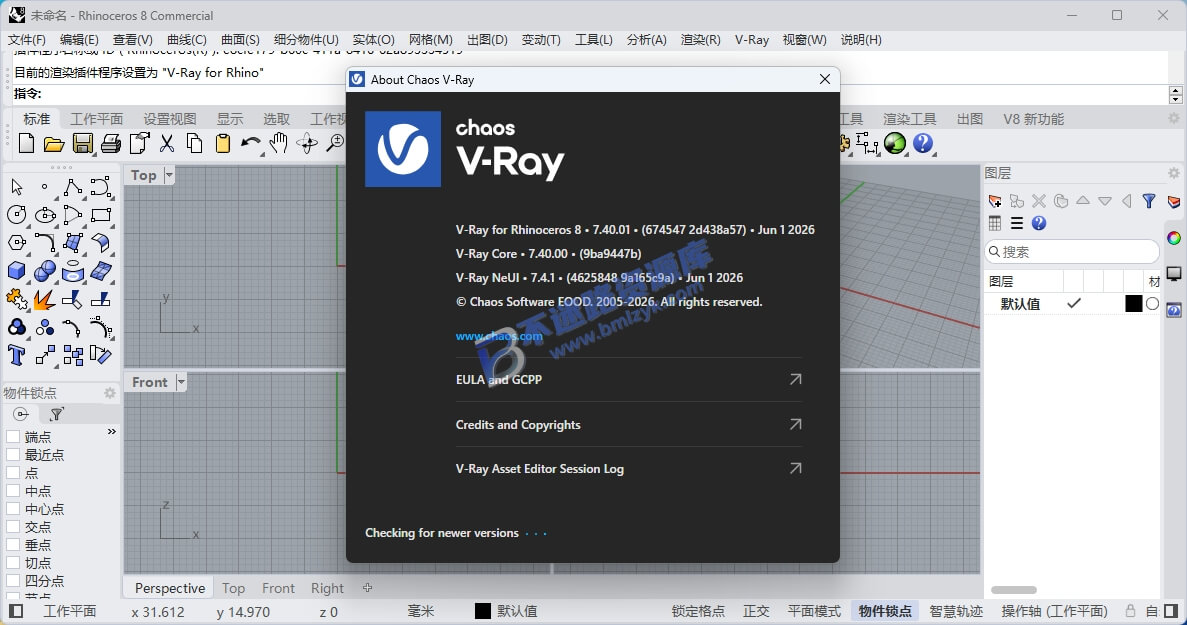Click the Copy icon in the toolbar
Viewport: 1187px width, 625px height.
click(x=195, y=143)
